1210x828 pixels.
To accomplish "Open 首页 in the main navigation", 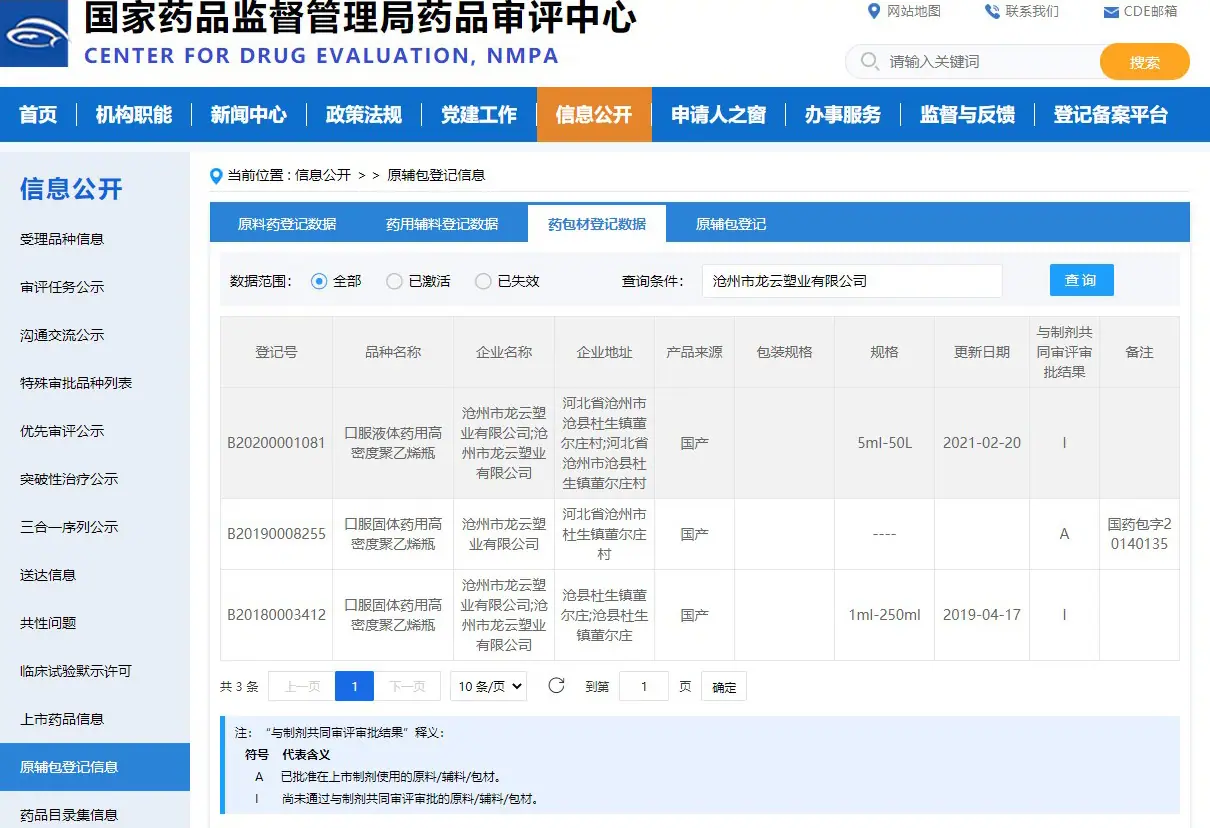I will (38, 115).
